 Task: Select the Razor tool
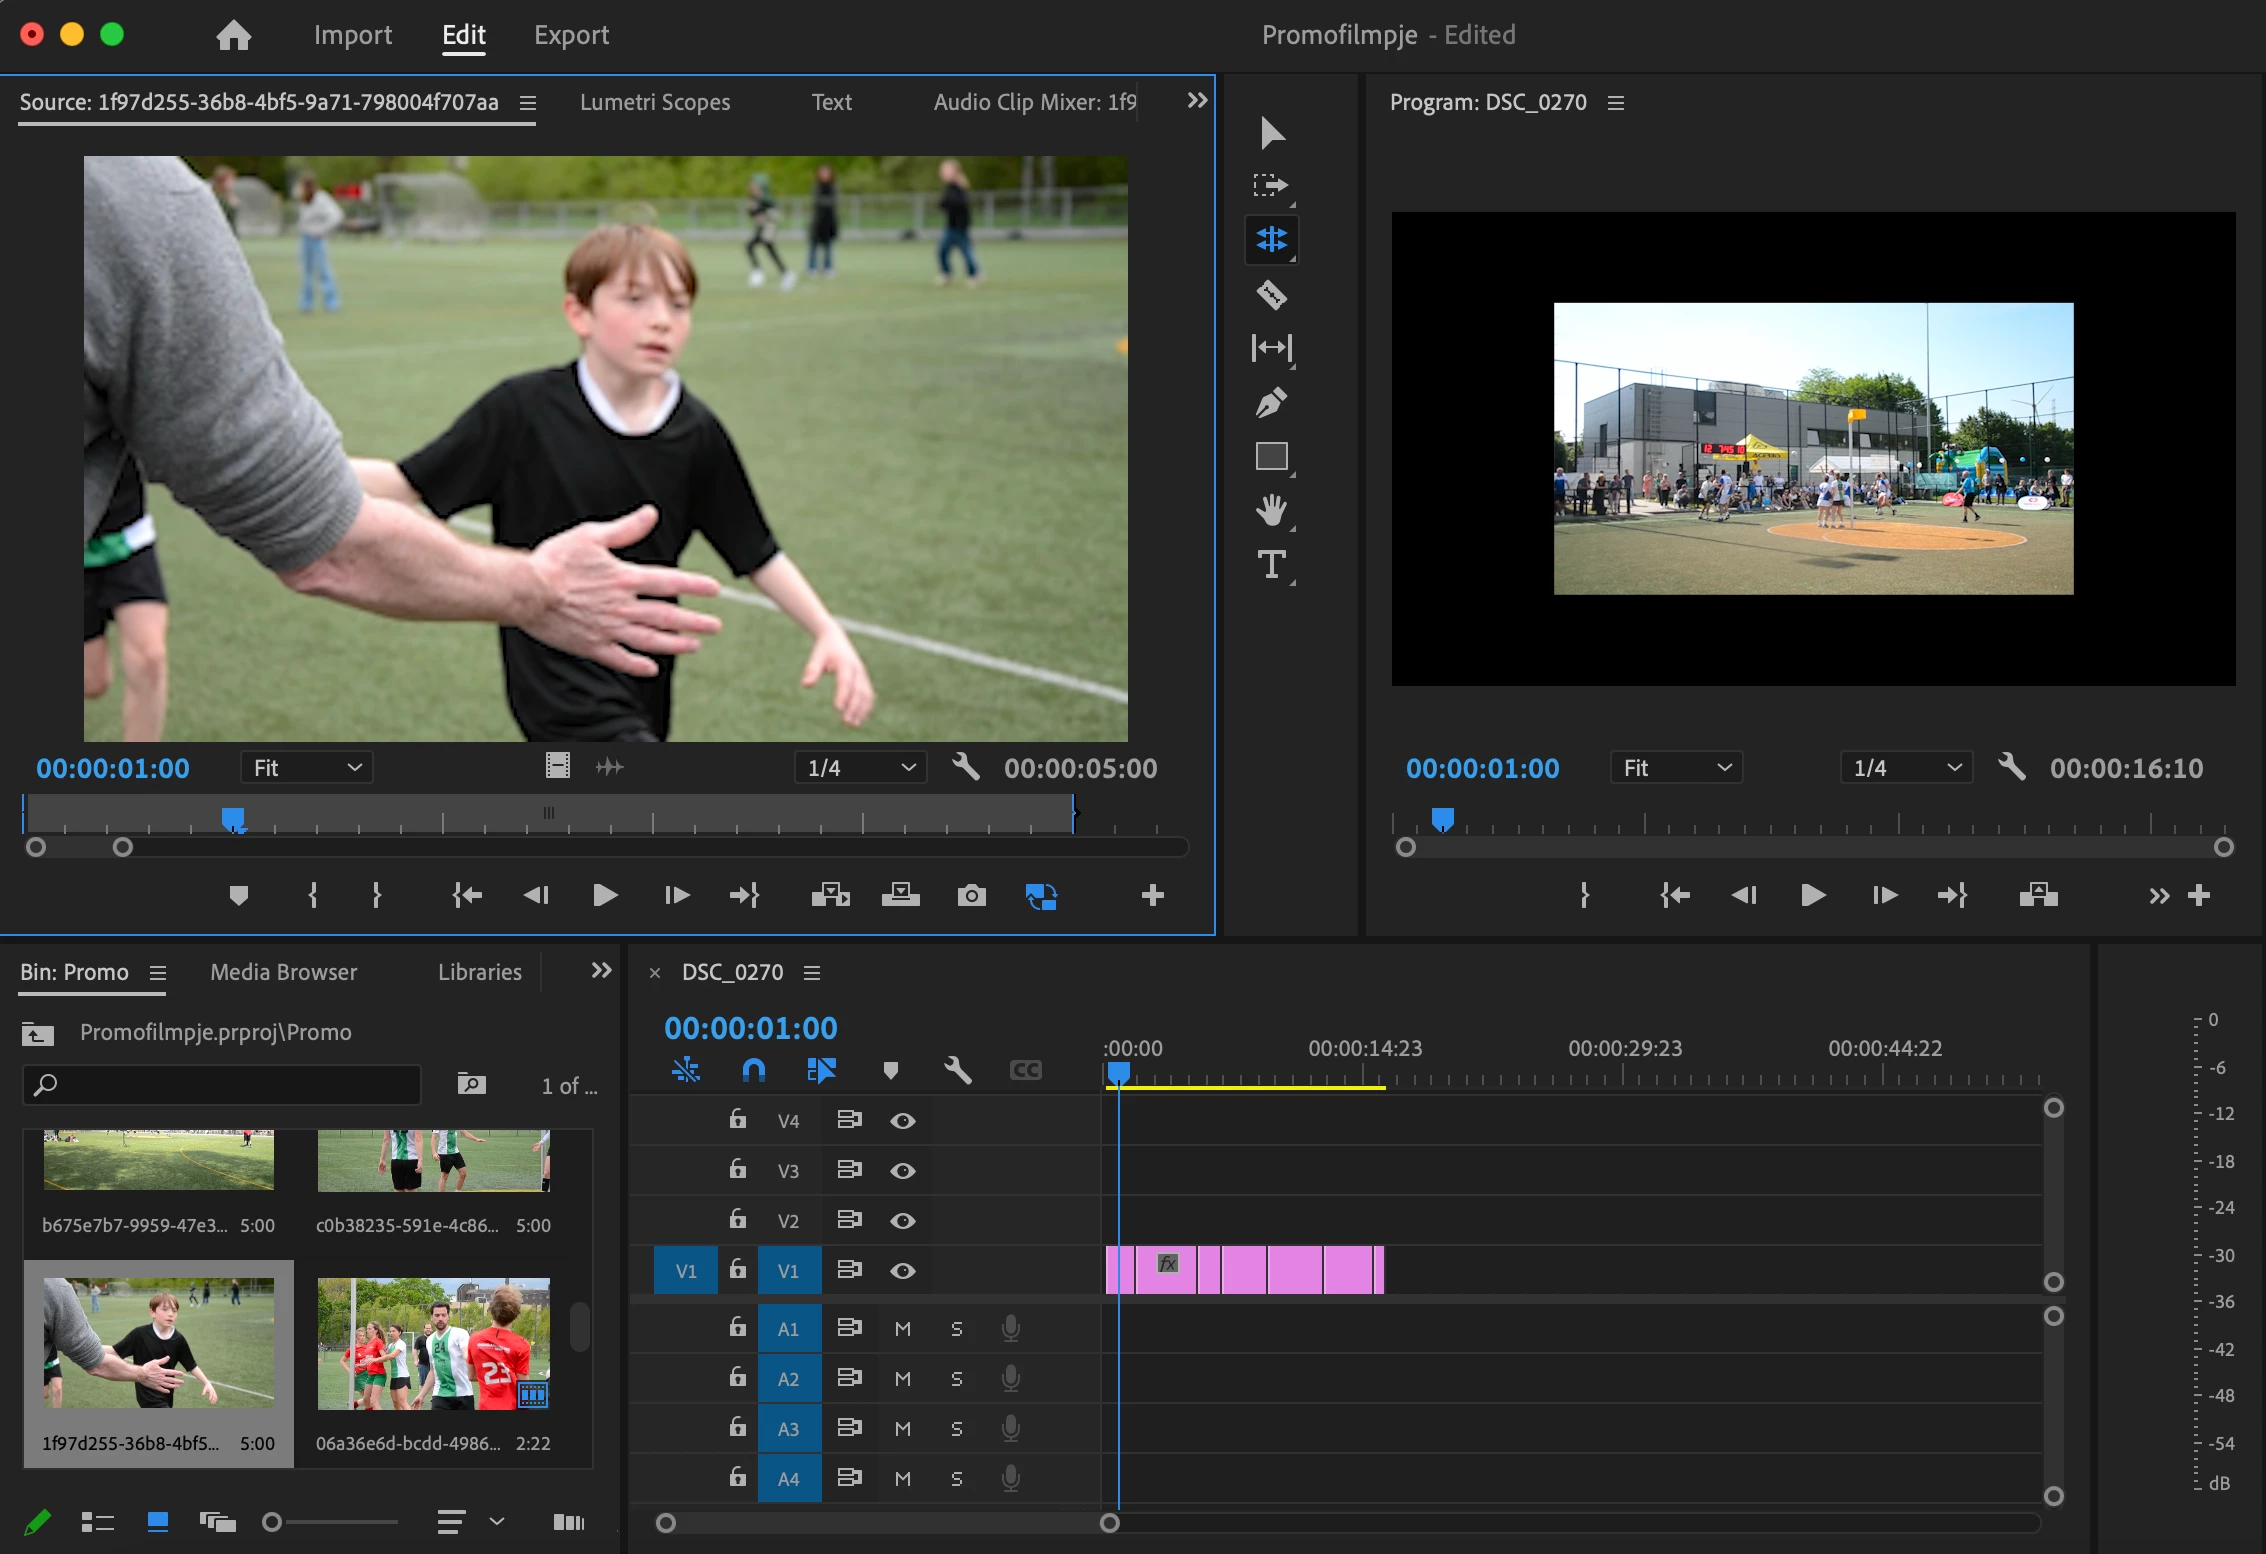pyautogui.click(x=1271, y=294)
